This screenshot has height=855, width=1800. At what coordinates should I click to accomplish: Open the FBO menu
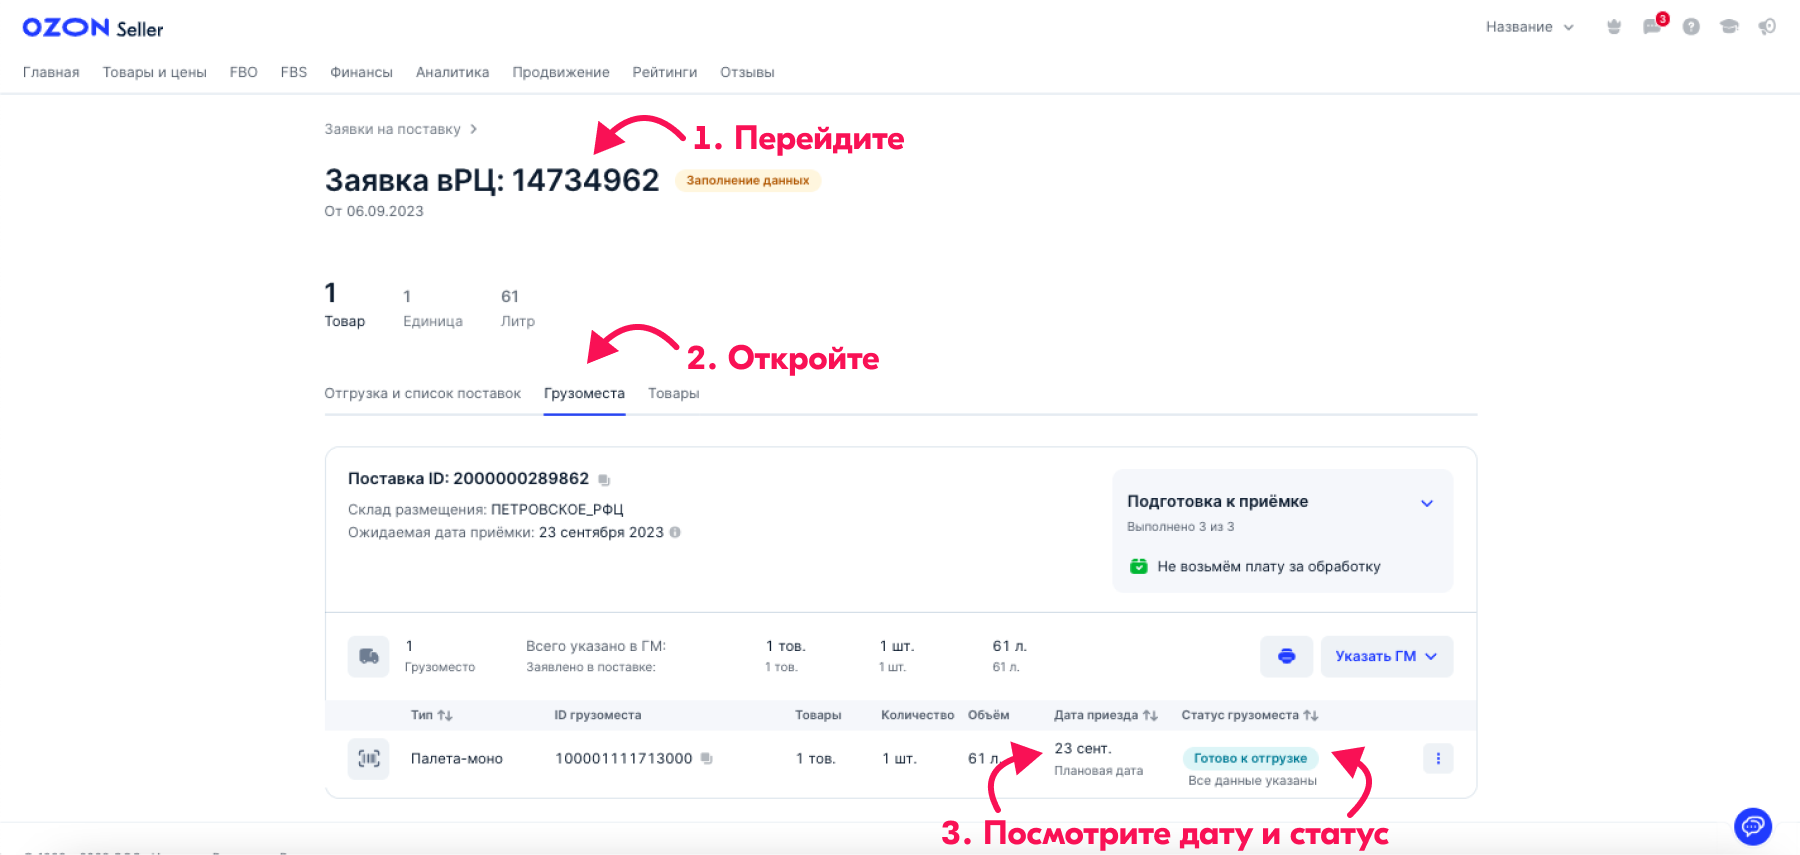tap(243, 72)
